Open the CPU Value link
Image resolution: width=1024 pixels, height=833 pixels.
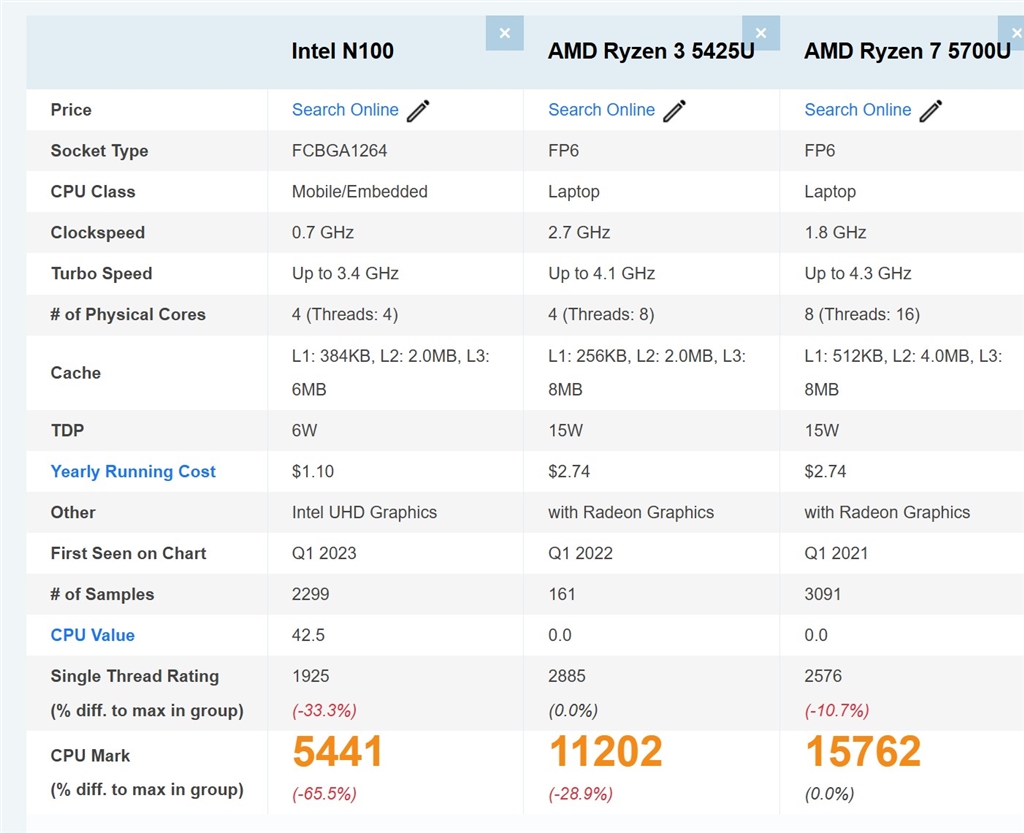(93, 635)
